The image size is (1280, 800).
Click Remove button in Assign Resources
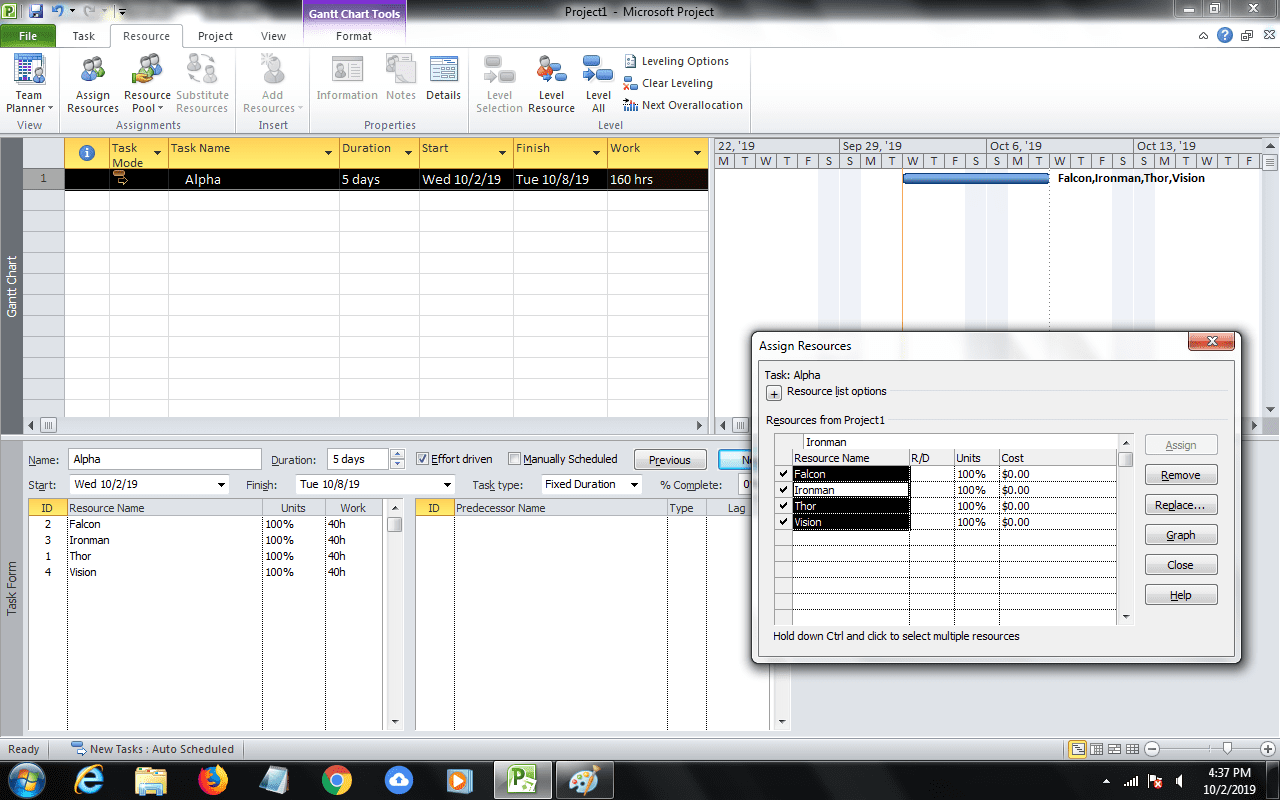[1181, 475]
